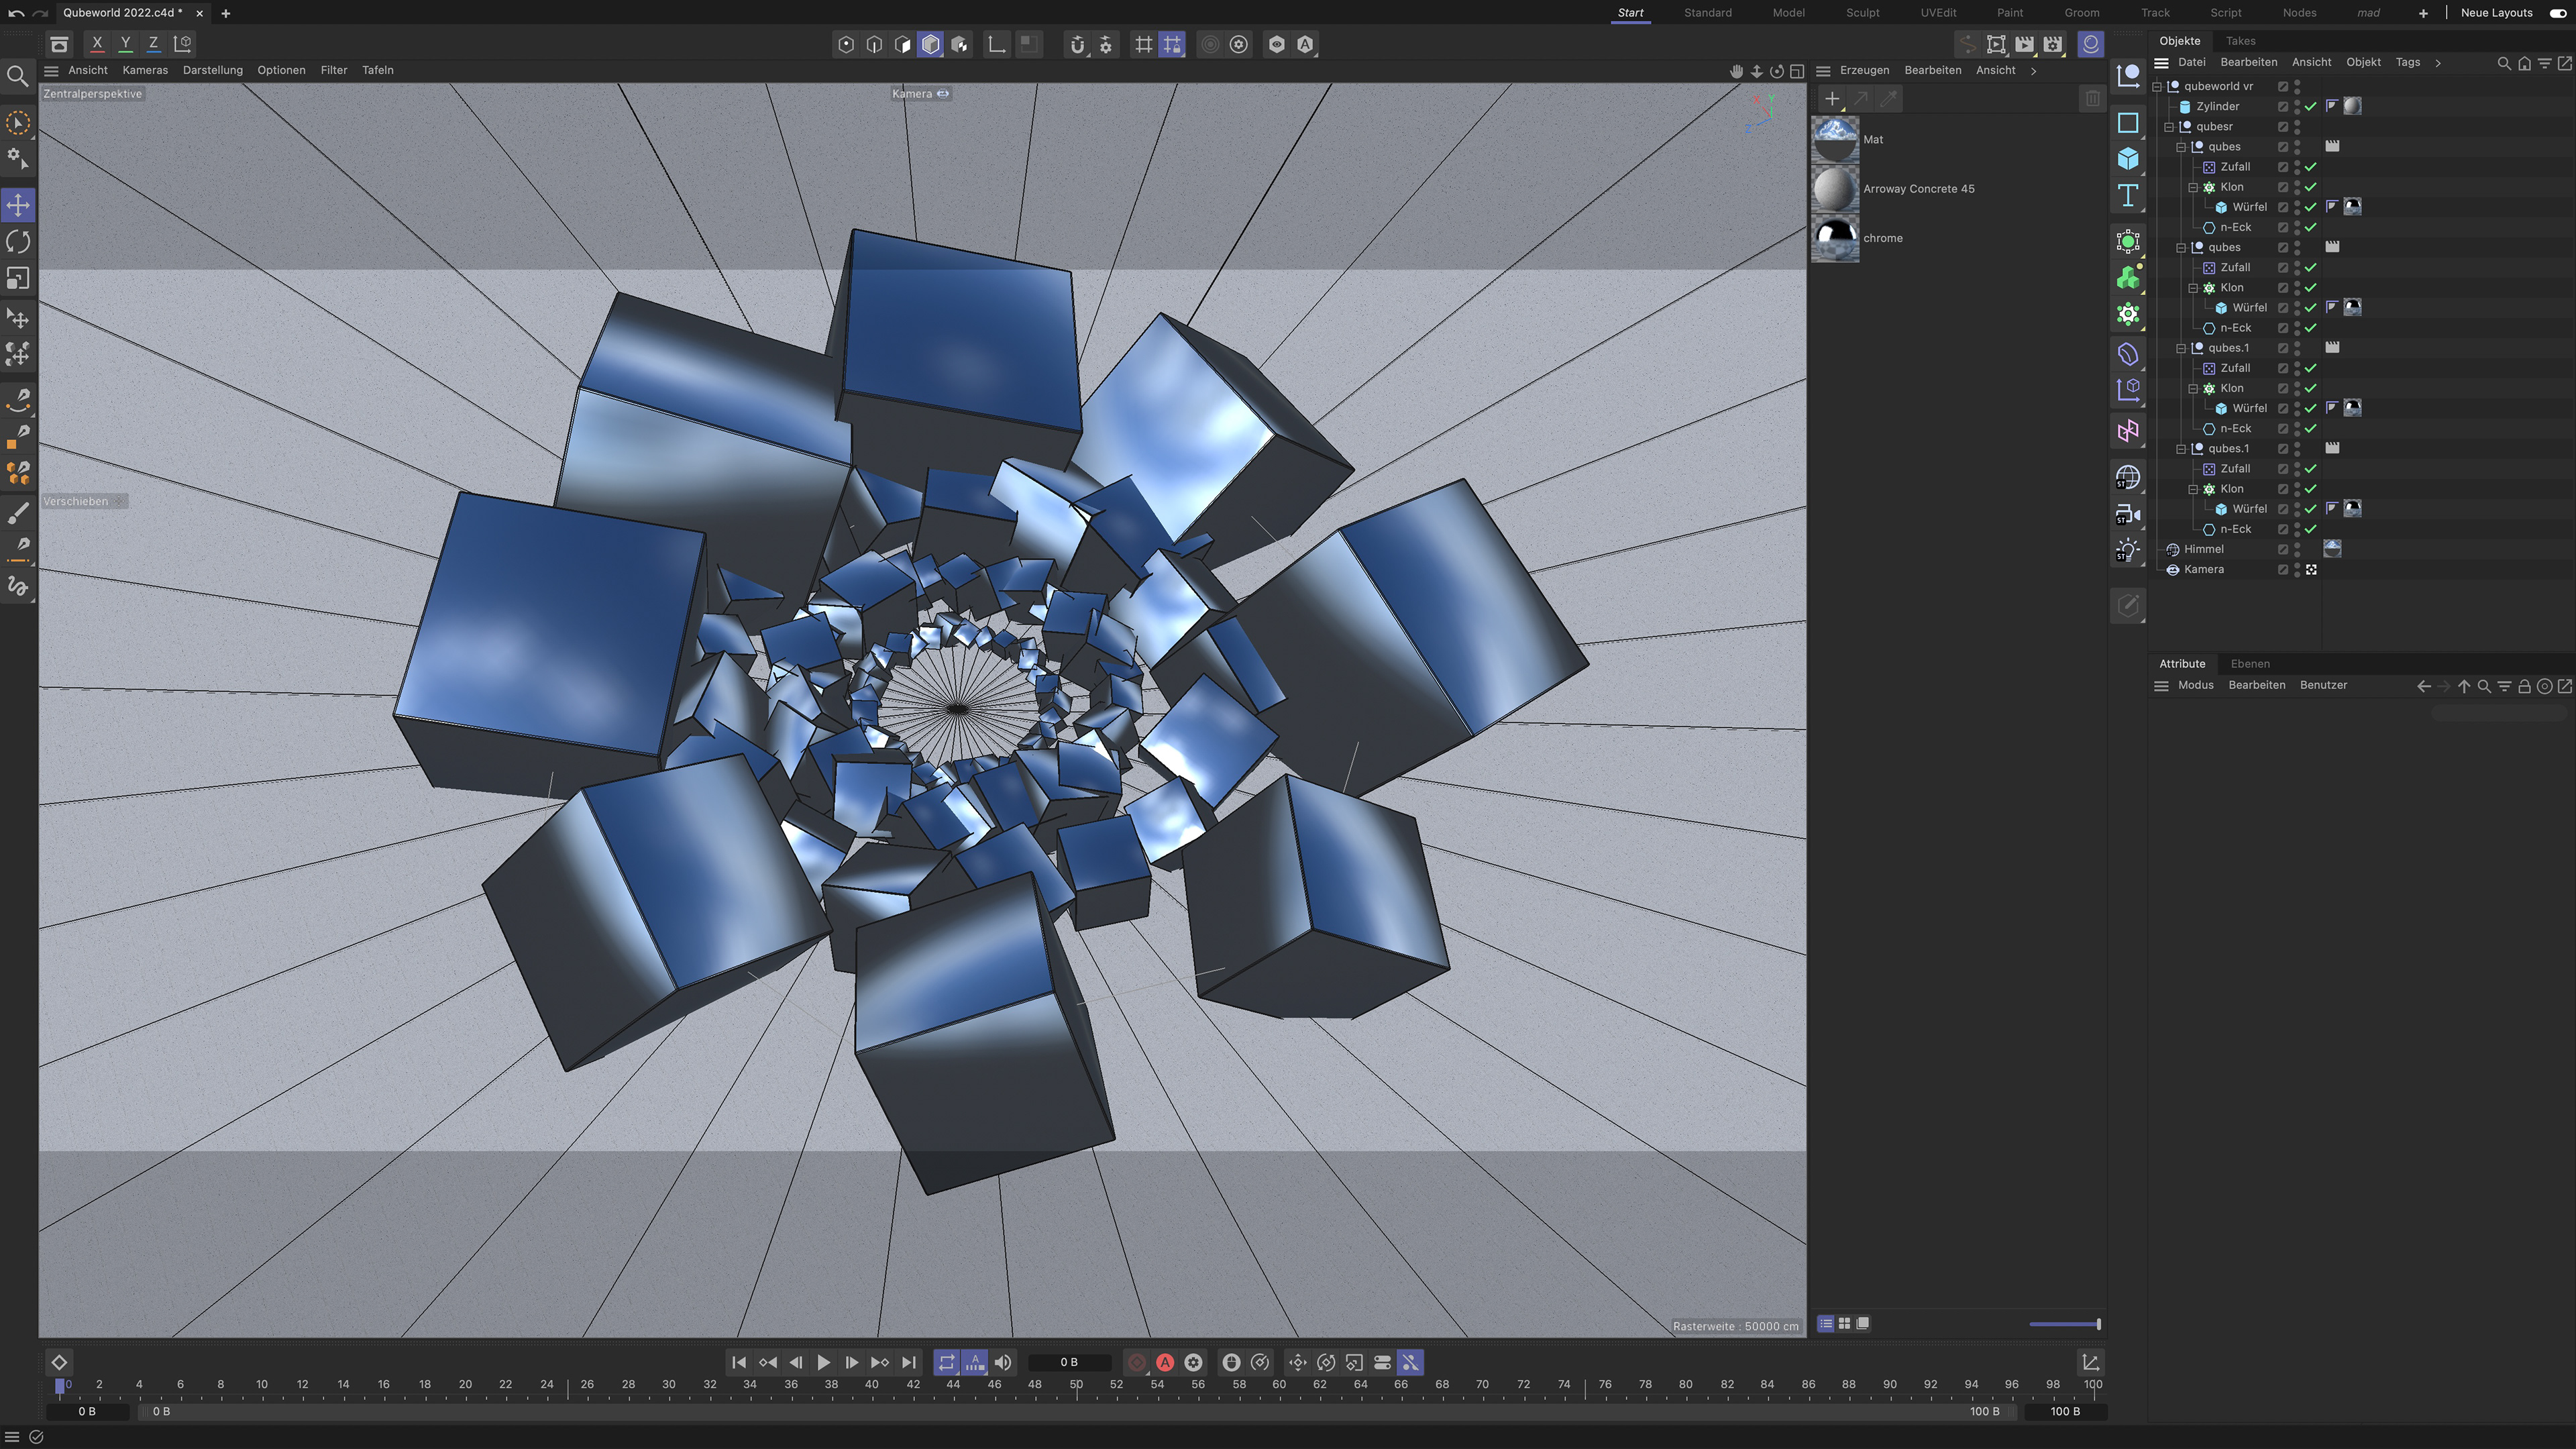Add a Cube primitive object

(2128, 159)
